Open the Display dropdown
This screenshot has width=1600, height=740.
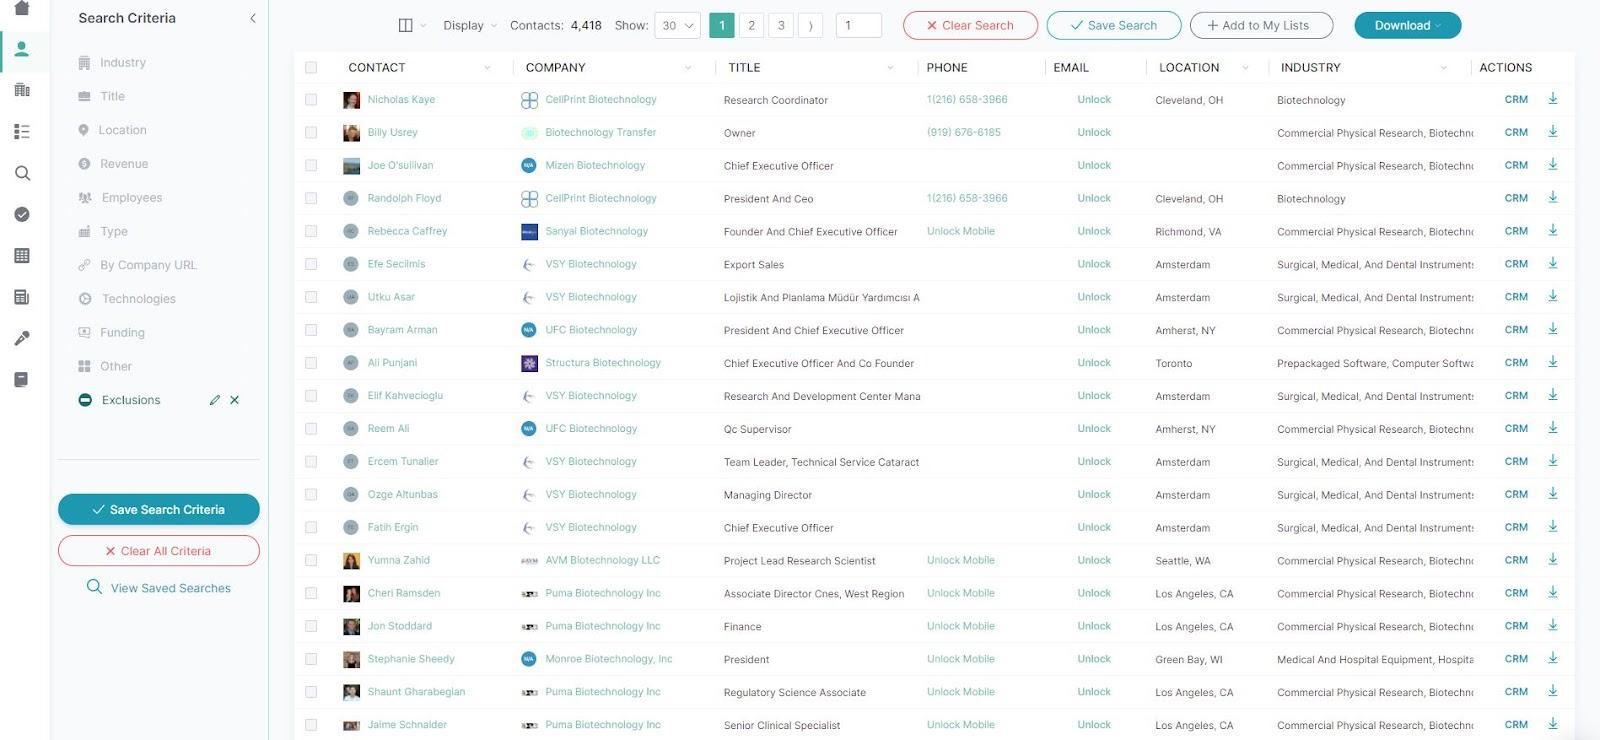tap(470, 25)
